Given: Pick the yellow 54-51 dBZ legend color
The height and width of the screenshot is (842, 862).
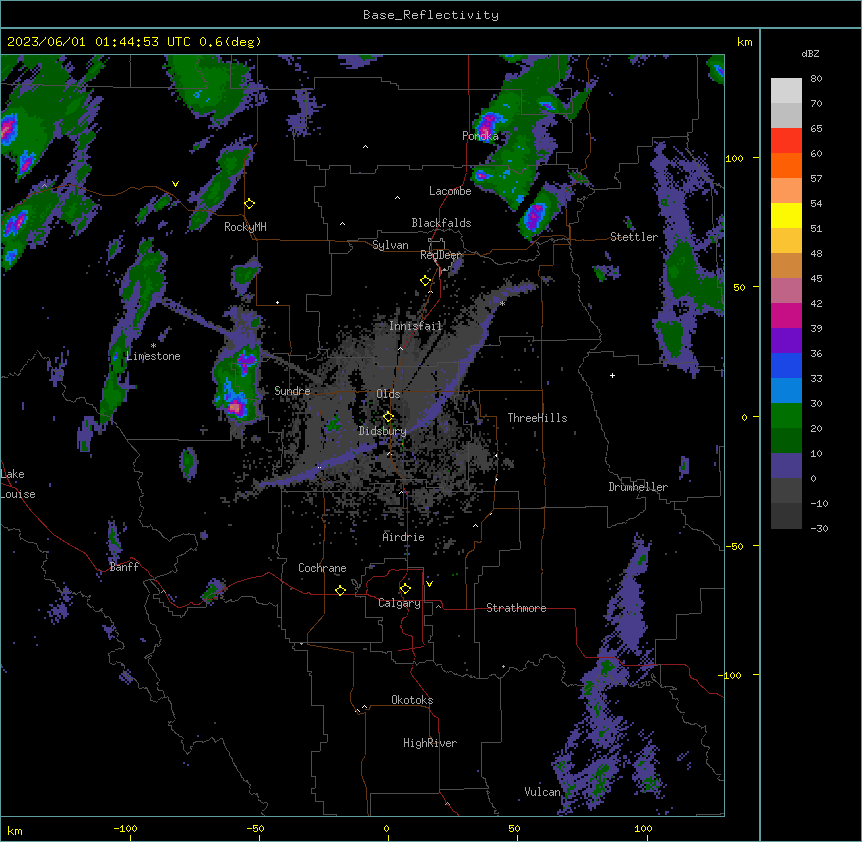Looking at the screenshot, I should 786,215.
